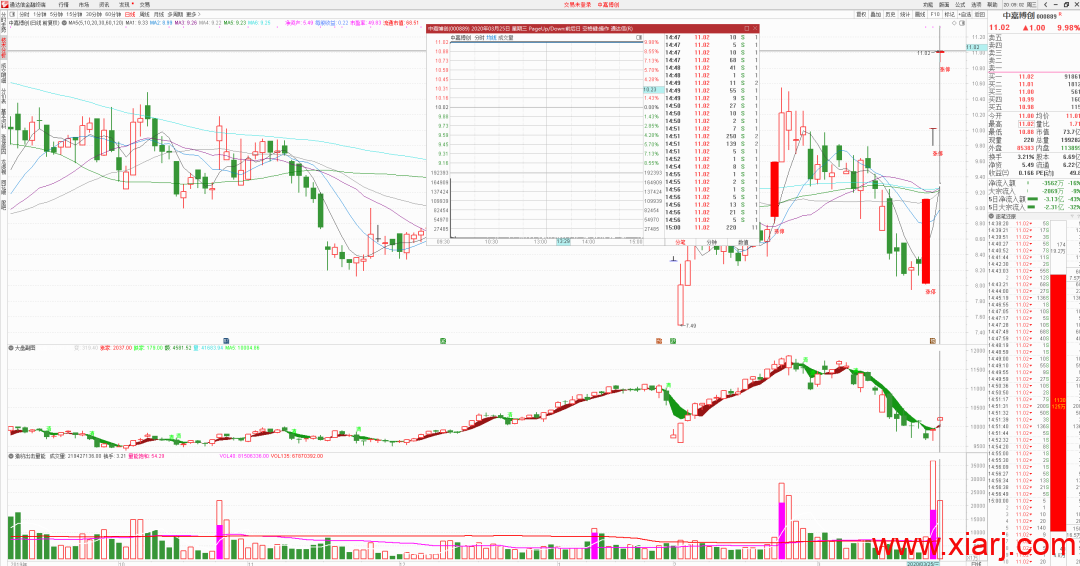
Task: Click the 标记 toolbar button
Action: pos(949,14)
